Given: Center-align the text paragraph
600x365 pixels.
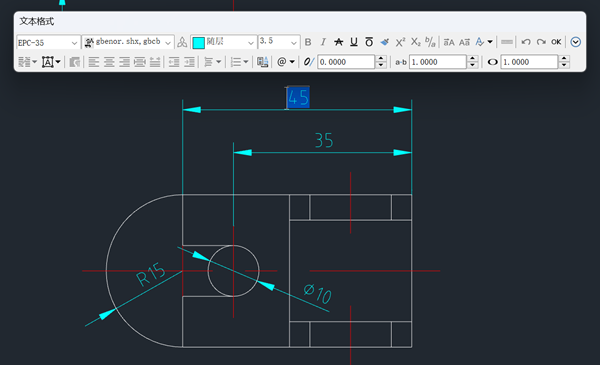Looking at the screenshot, I should point(109,62).
